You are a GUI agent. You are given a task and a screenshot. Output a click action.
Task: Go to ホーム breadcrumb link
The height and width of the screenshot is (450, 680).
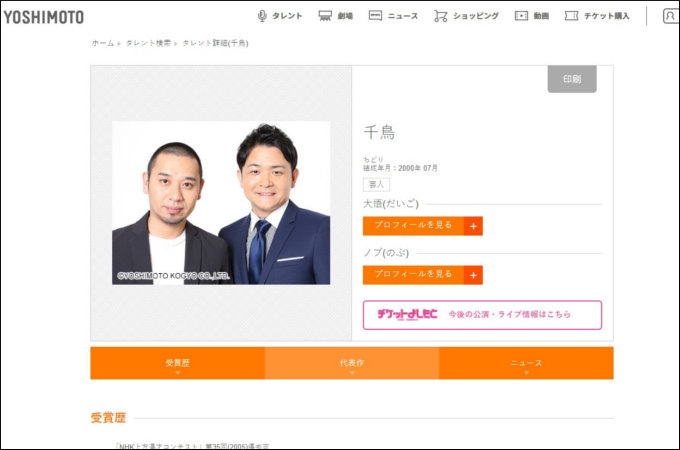[103, 43]
